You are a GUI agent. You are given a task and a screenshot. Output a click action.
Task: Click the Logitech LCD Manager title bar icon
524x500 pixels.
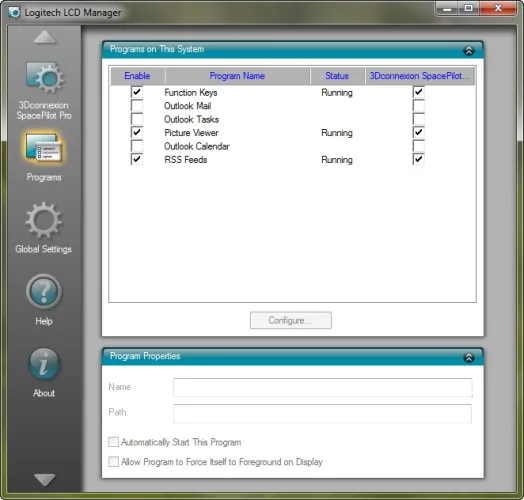(x=14, y=13)
